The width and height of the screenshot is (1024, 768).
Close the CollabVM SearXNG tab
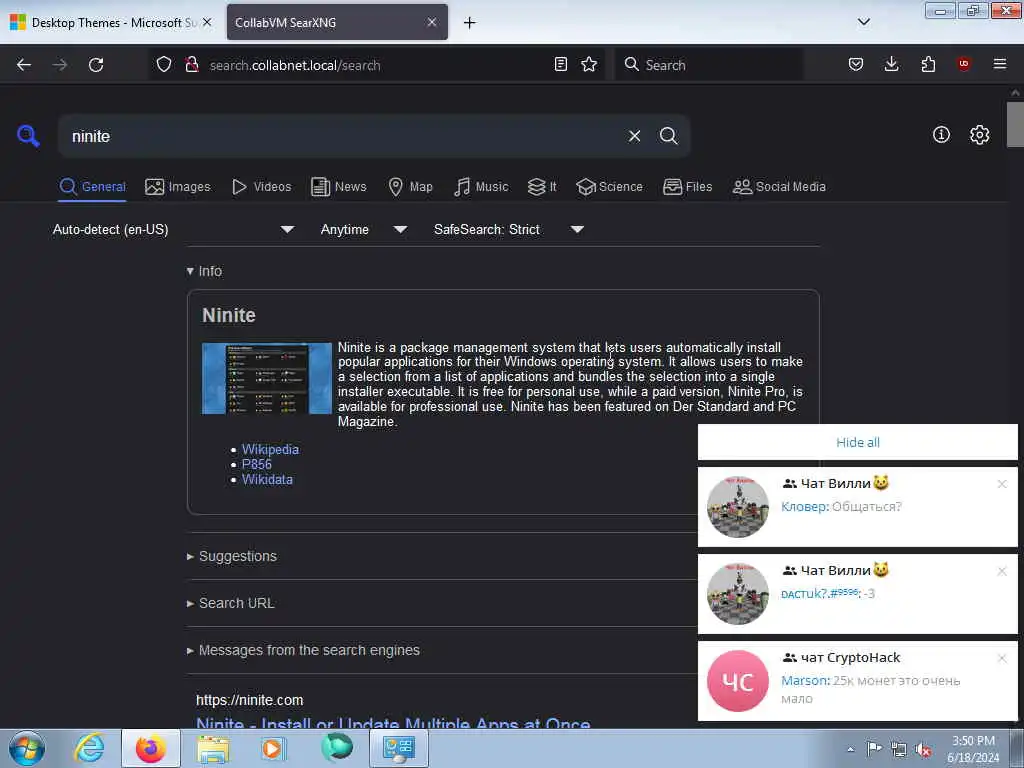pyautogui.click(x=432, y=22)
